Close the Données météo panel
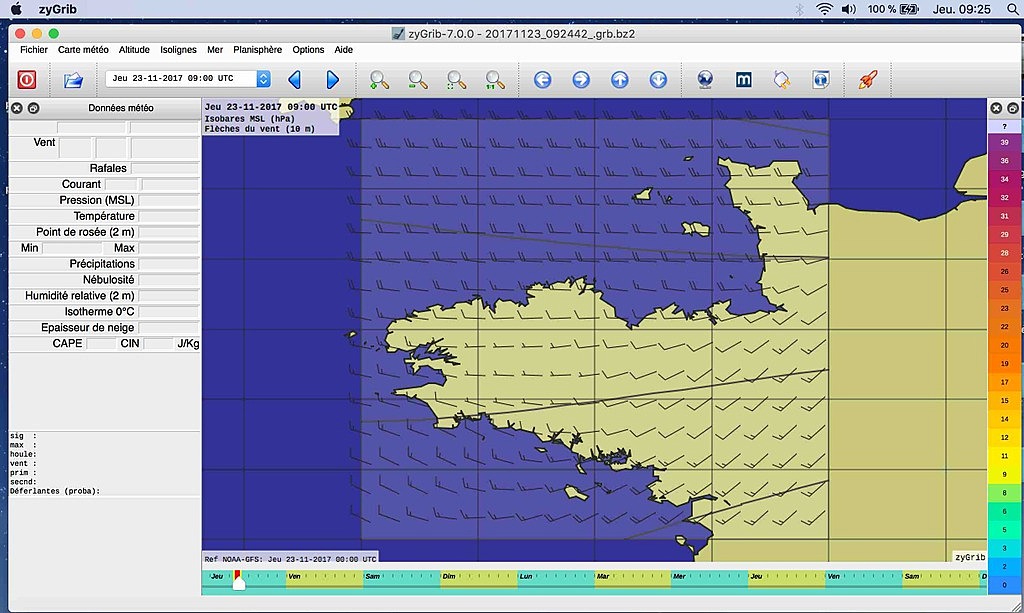Viewport: 1024px width, 613px height. (16, 108)
